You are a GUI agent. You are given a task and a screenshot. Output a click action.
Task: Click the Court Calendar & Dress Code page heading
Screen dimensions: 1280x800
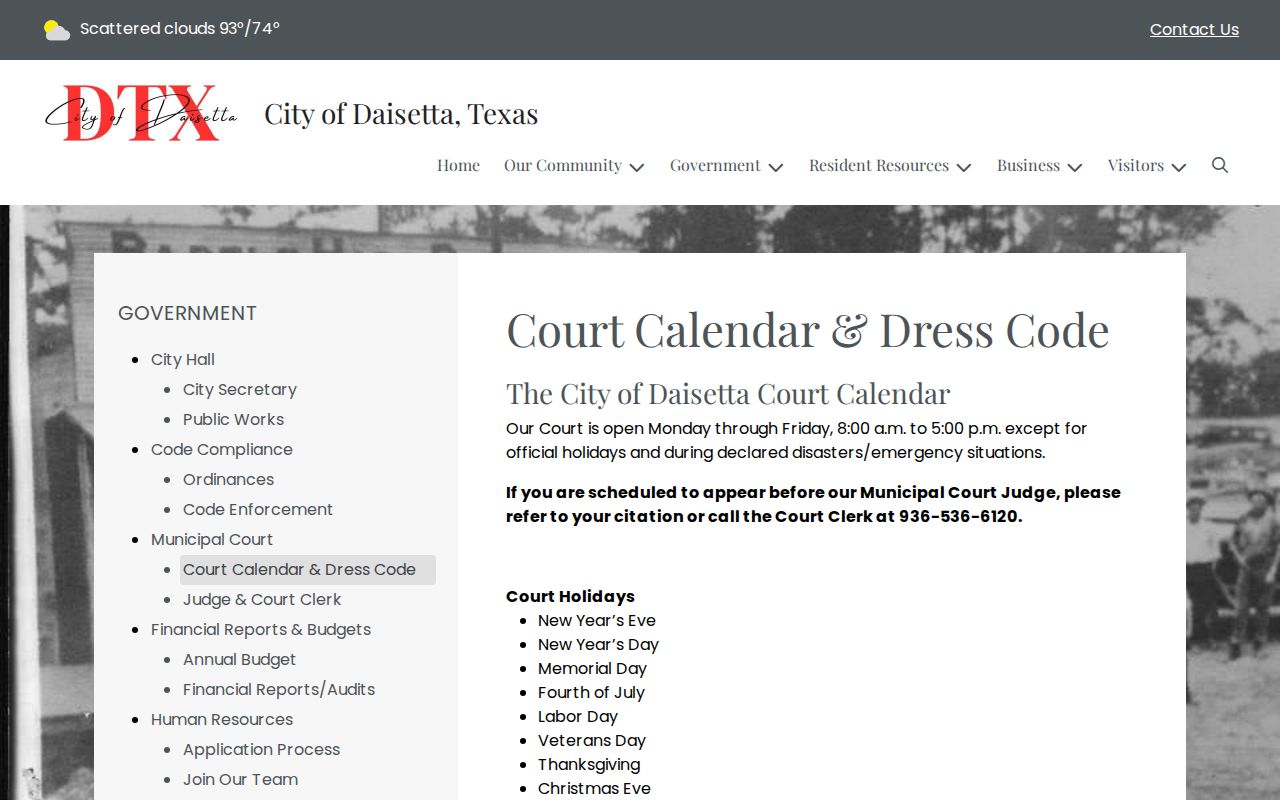[x=808, y=330]
